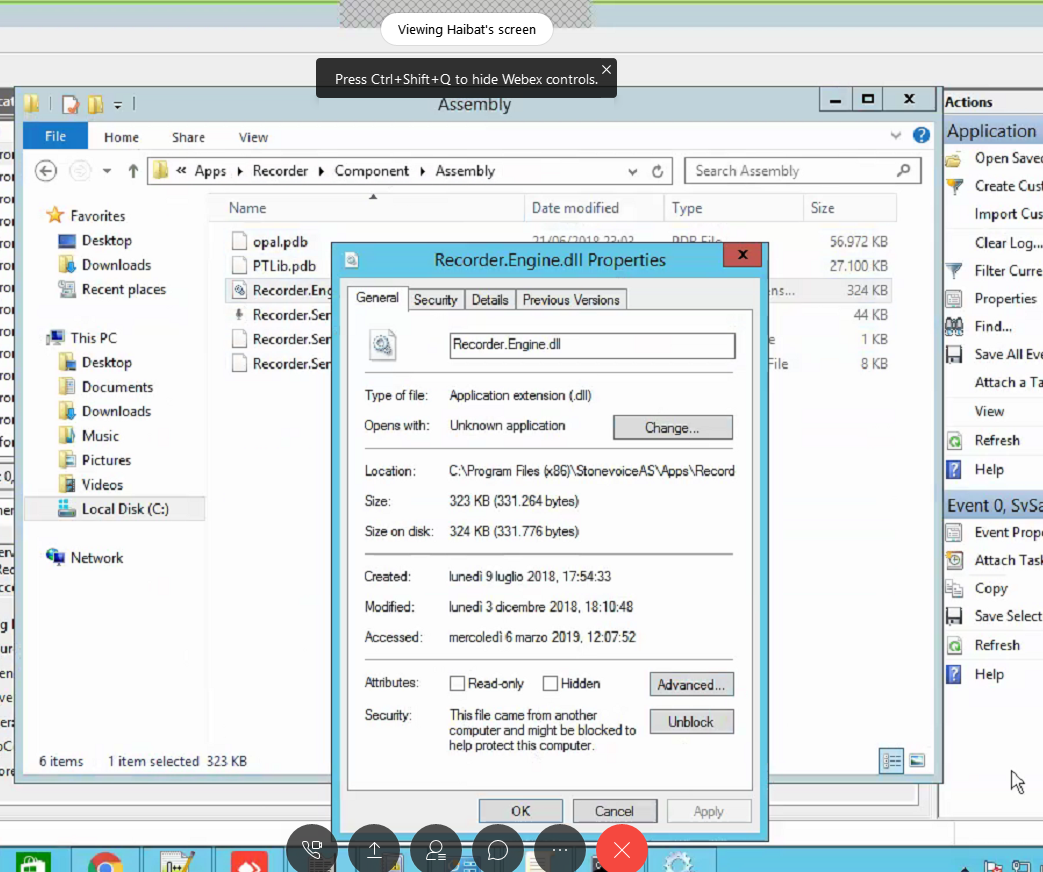Image resolution: width=1043 pixels, height=872 pixels.
Task: Click the red end session button
Action: coord(622,850)
